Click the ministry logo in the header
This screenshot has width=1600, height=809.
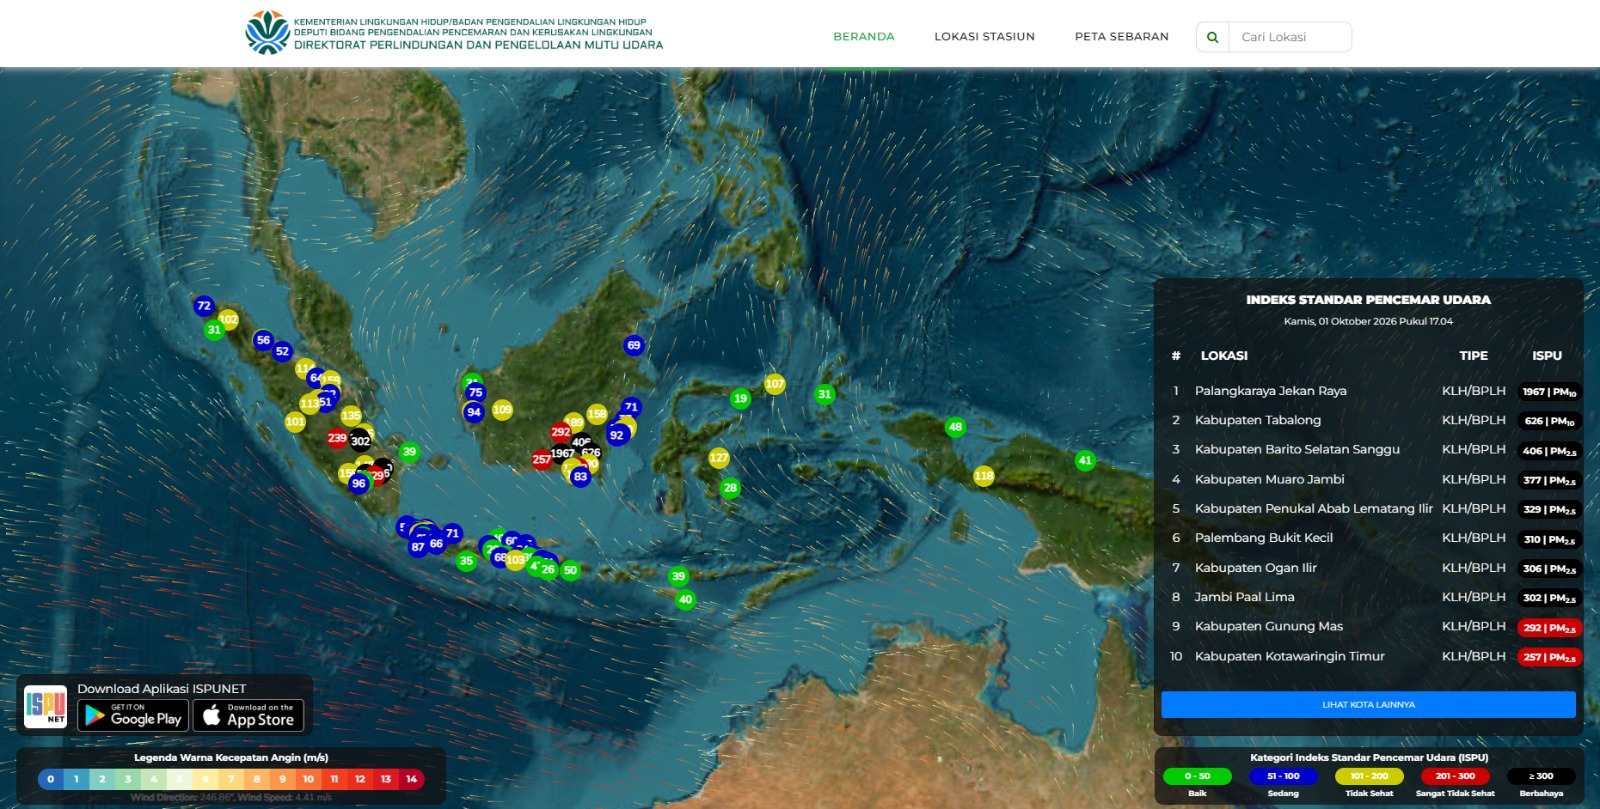coord(267,33)
